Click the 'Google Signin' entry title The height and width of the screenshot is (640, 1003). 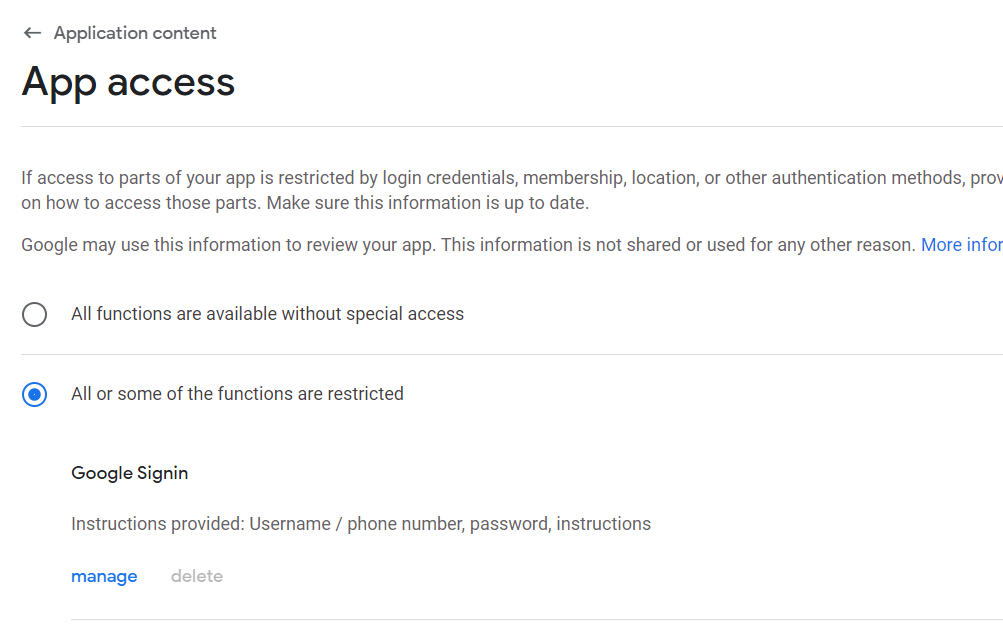130,473
